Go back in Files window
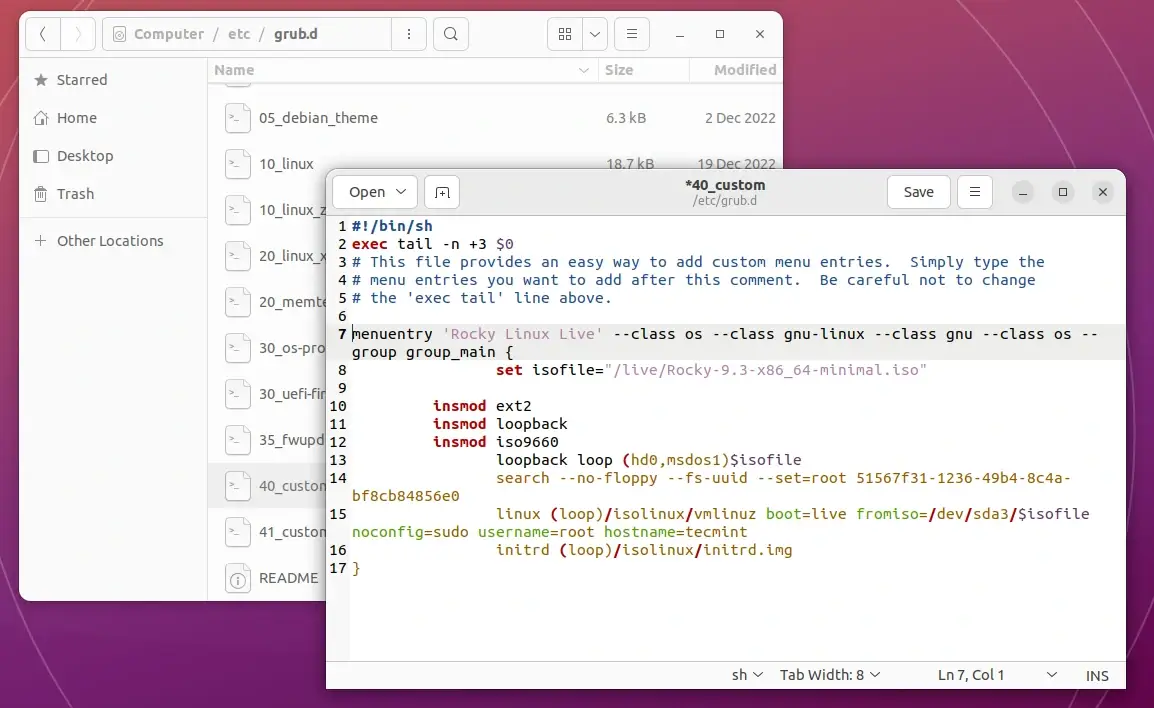1154x708 pixels. click(43, 34)
